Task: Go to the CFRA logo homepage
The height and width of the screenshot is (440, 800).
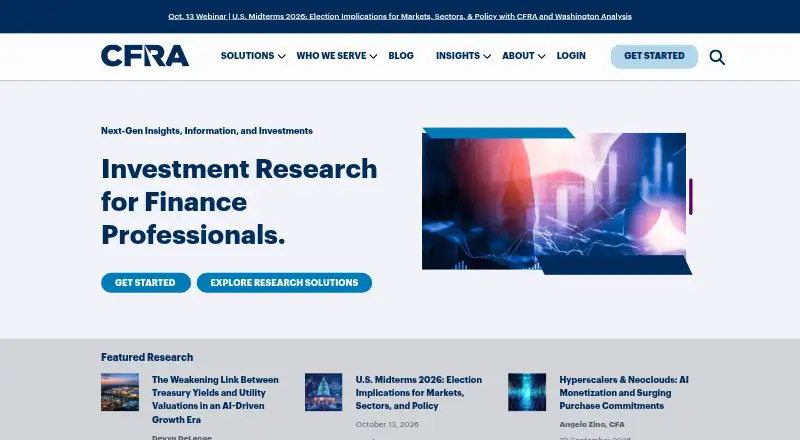Action: point(145,56)
